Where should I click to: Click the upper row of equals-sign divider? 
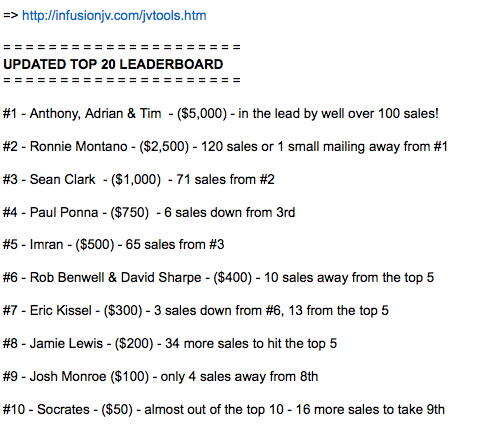point(122,47)
